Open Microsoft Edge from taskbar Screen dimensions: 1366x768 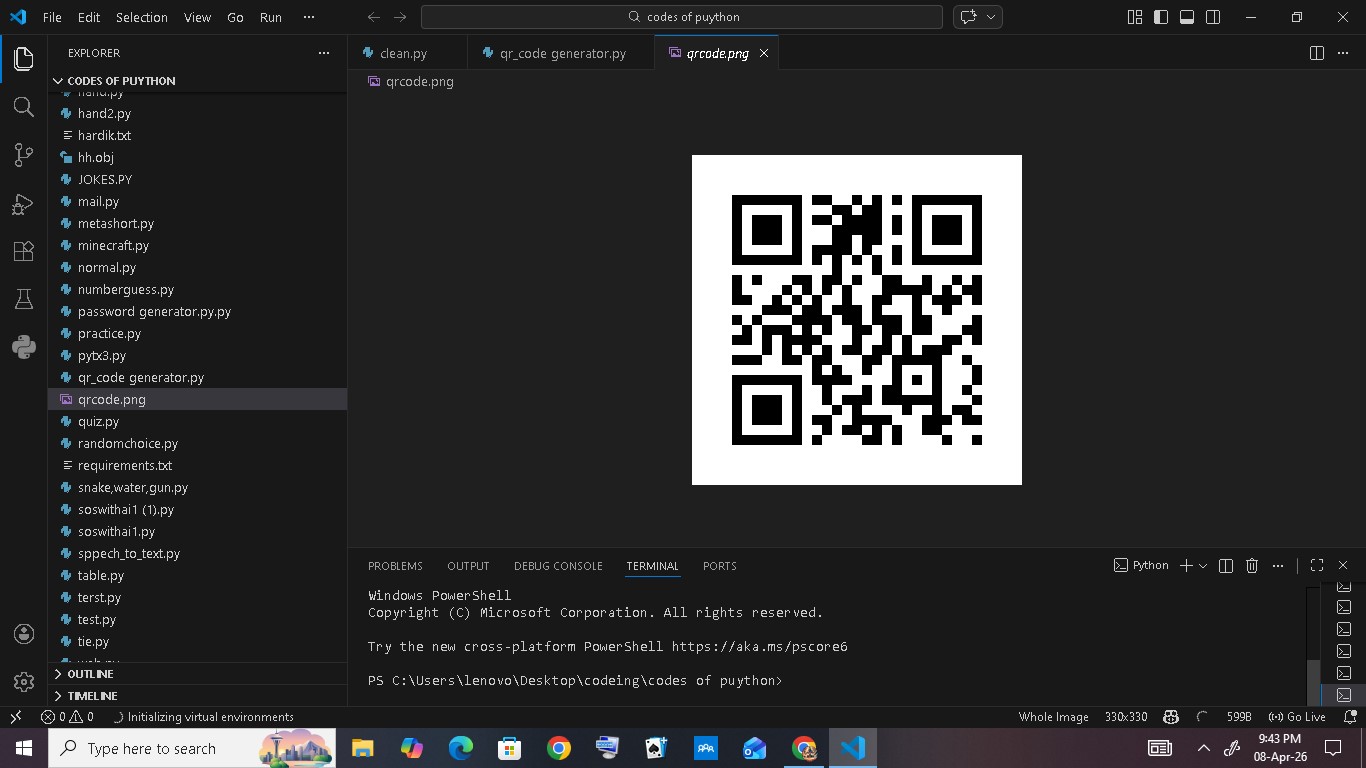pos(460,748)
